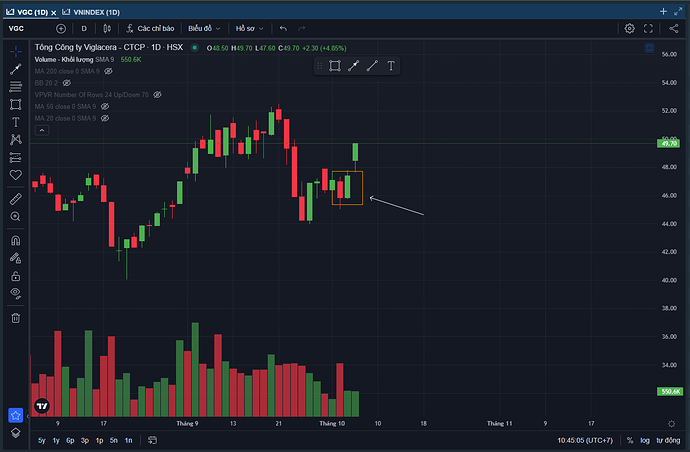
Task: Toggle visibility of MA 200 indicator
Action: (x=108, y=71)
